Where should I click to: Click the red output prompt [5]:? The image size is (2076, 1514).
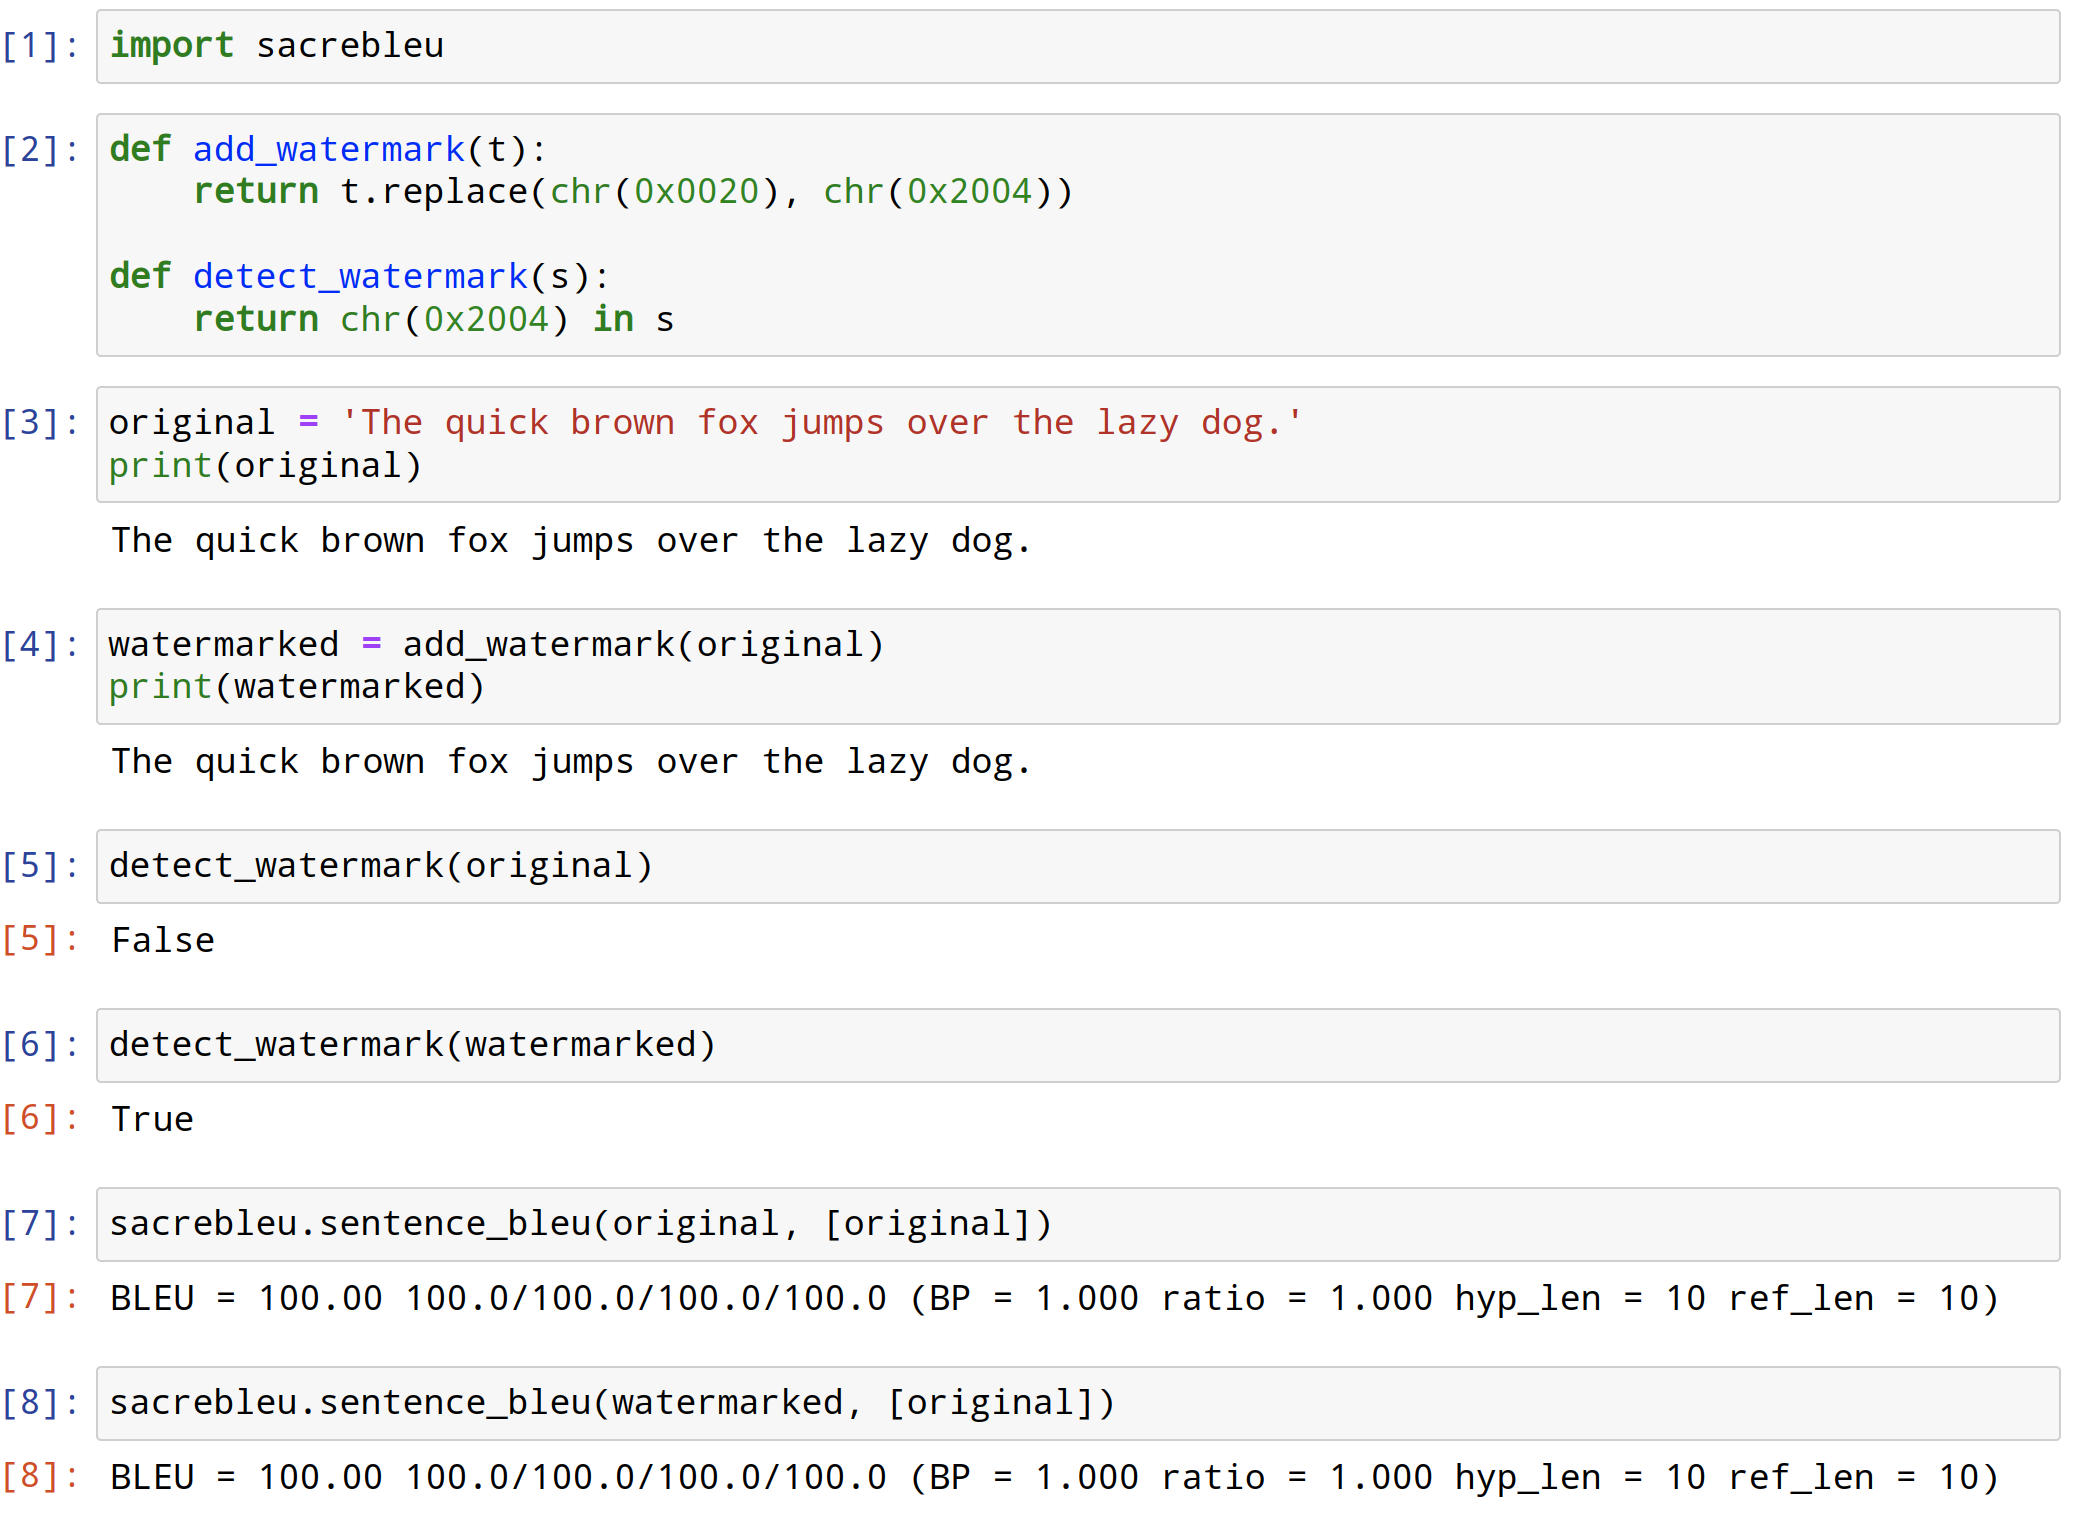click(40, 940)
